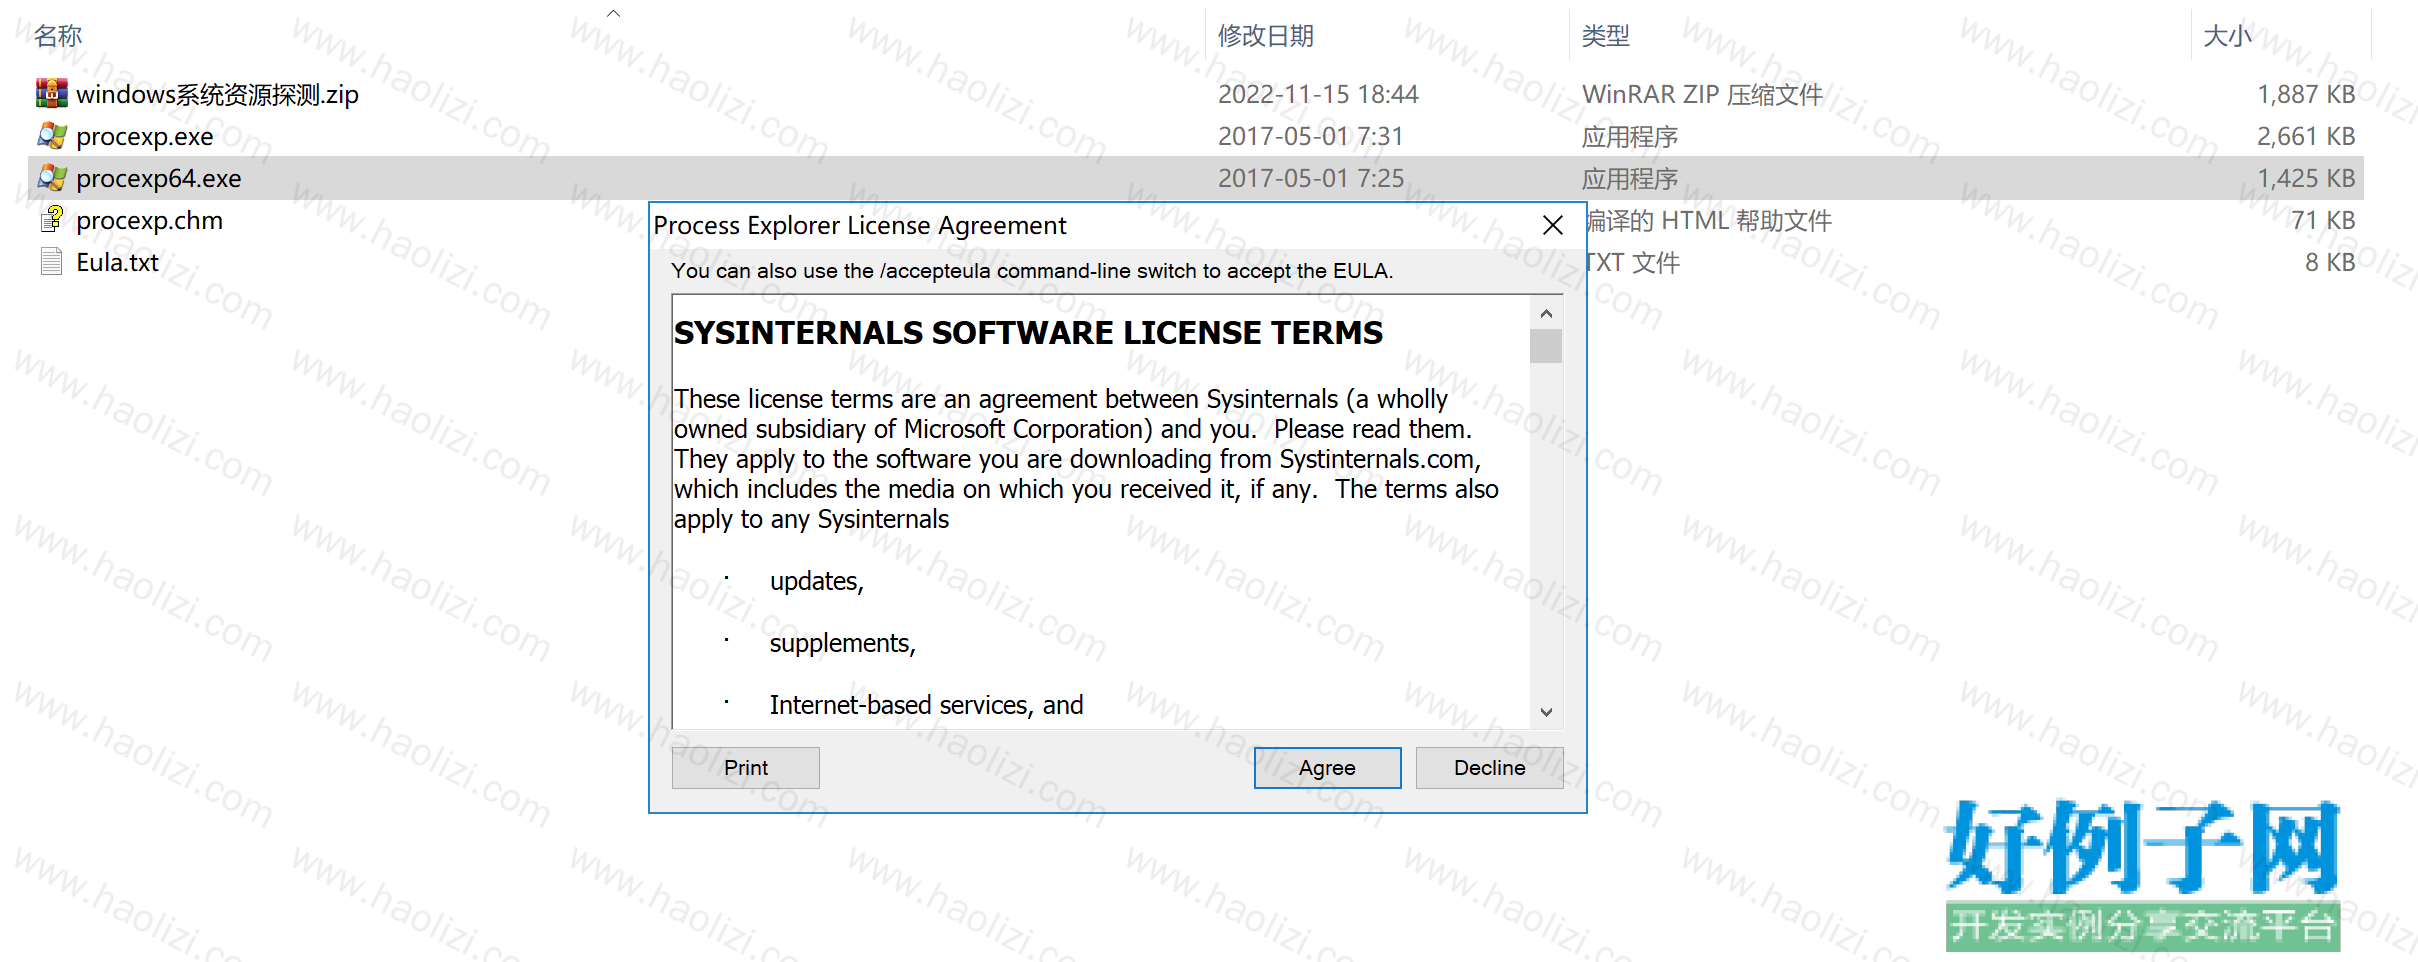Click the HTML 帮助文件 type cell
Viewport: 2418px width, 962px height.
[1710, 220]
